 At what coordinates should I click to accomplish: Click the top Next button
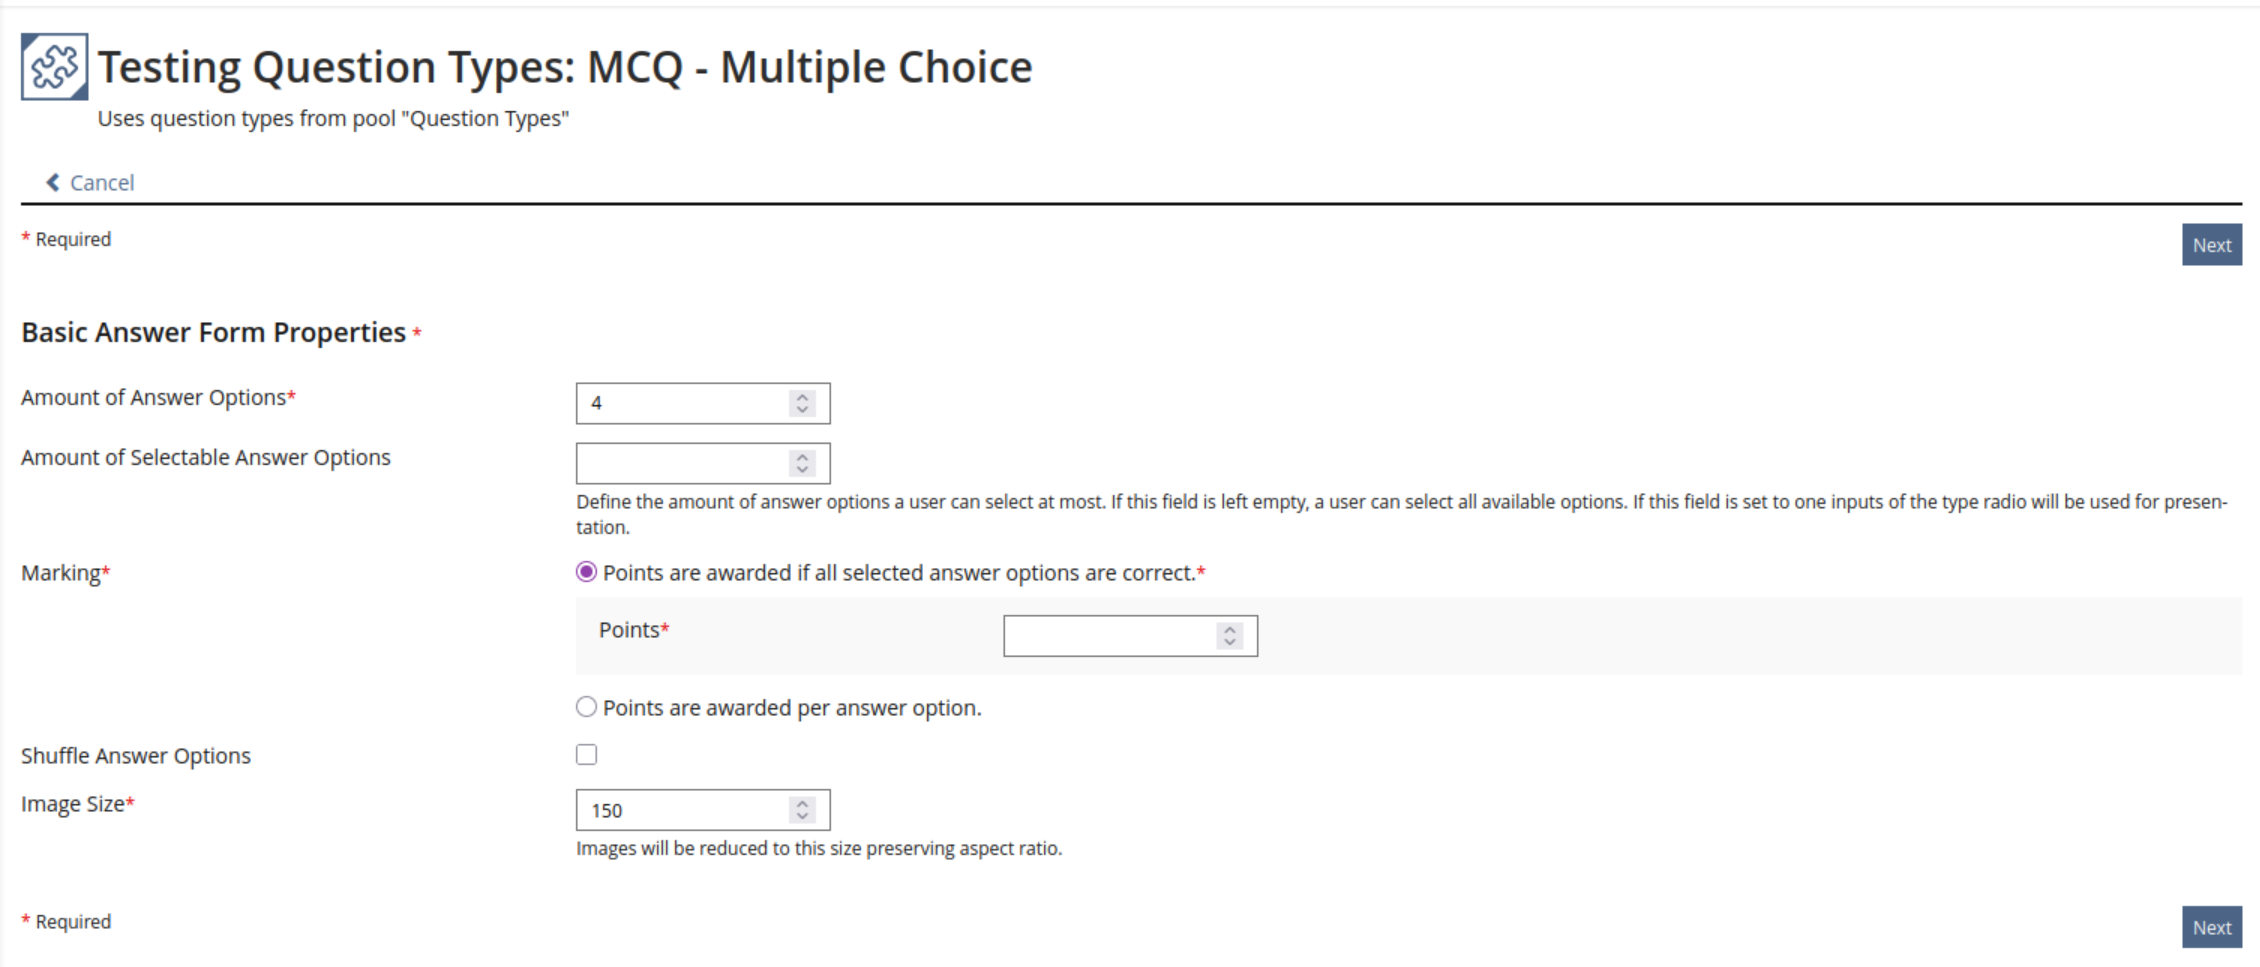(x=2212, y=245)
